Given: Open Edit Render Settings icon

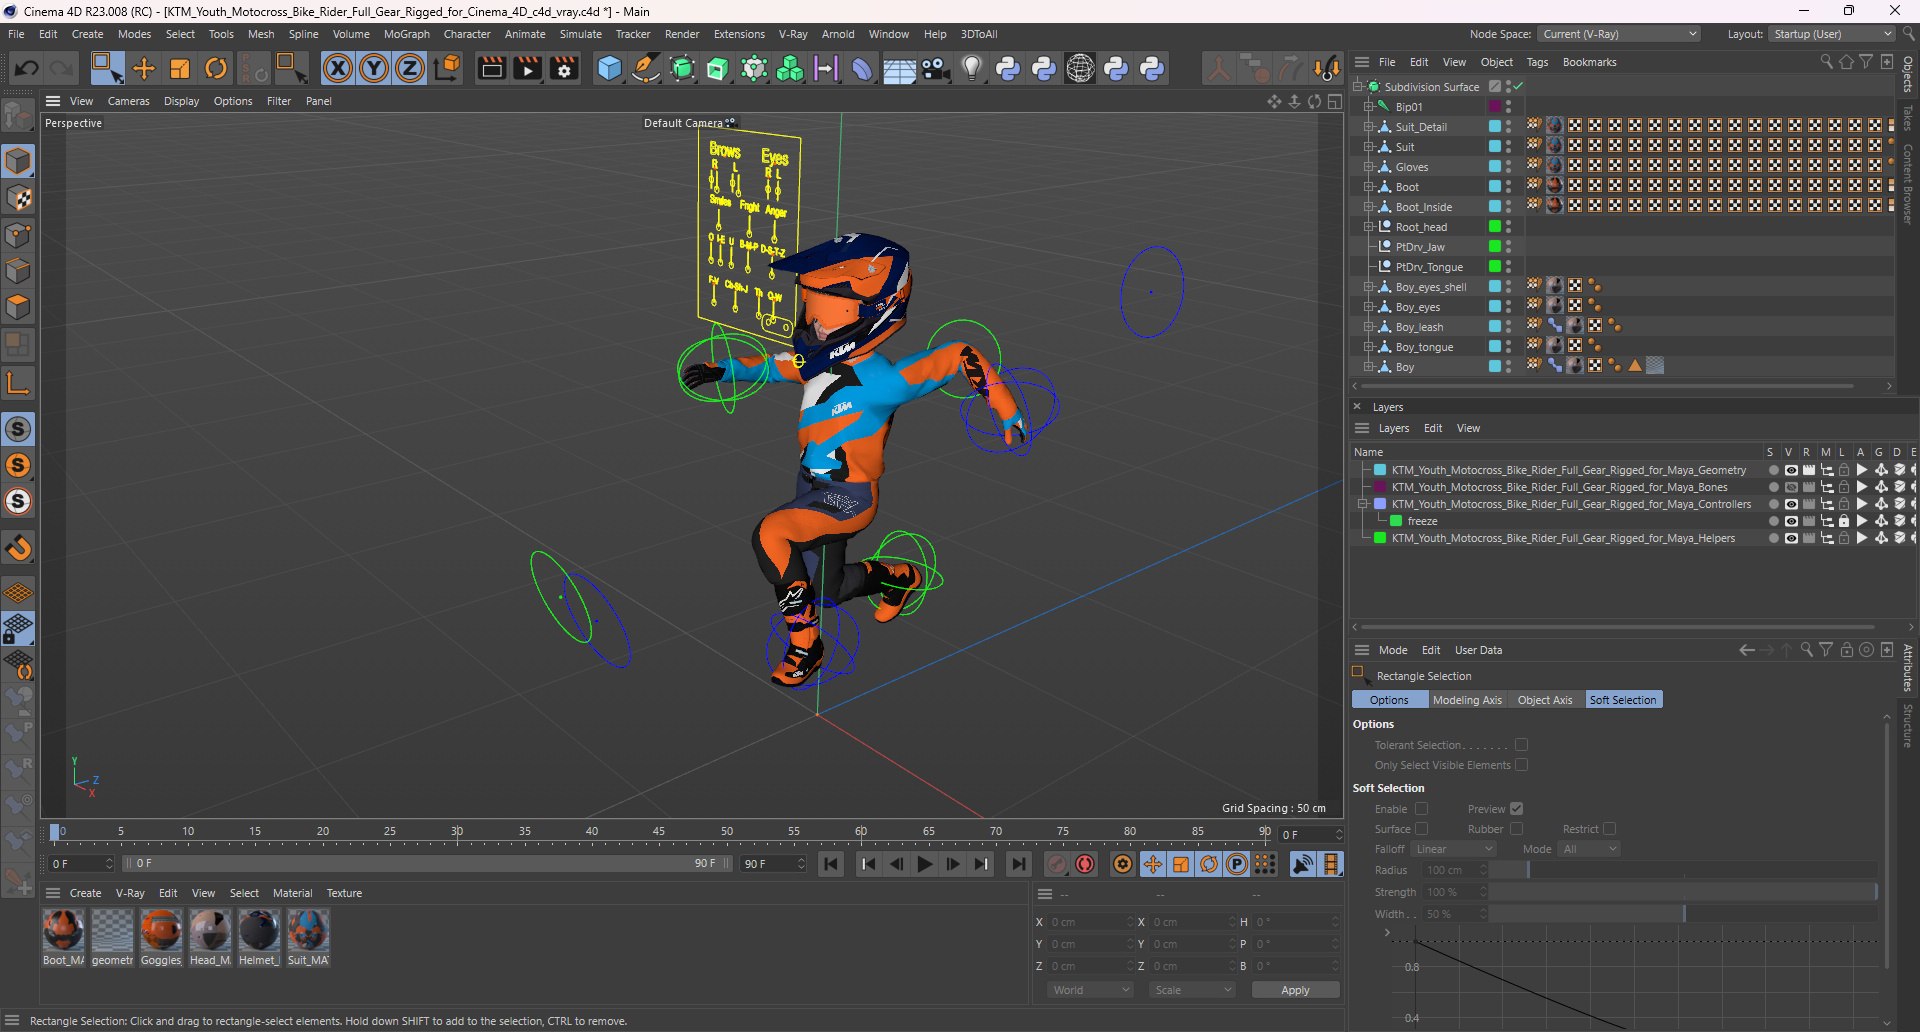Looking at the screenshot, I should pos(565,68).
